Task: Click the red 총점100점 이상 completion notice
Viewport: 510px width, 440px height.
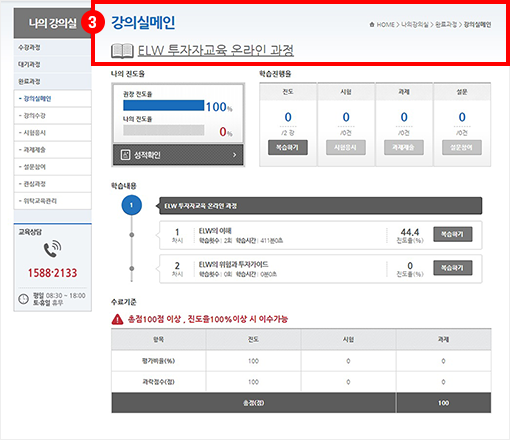Action: pyautogui.click(x=208, y=319)
